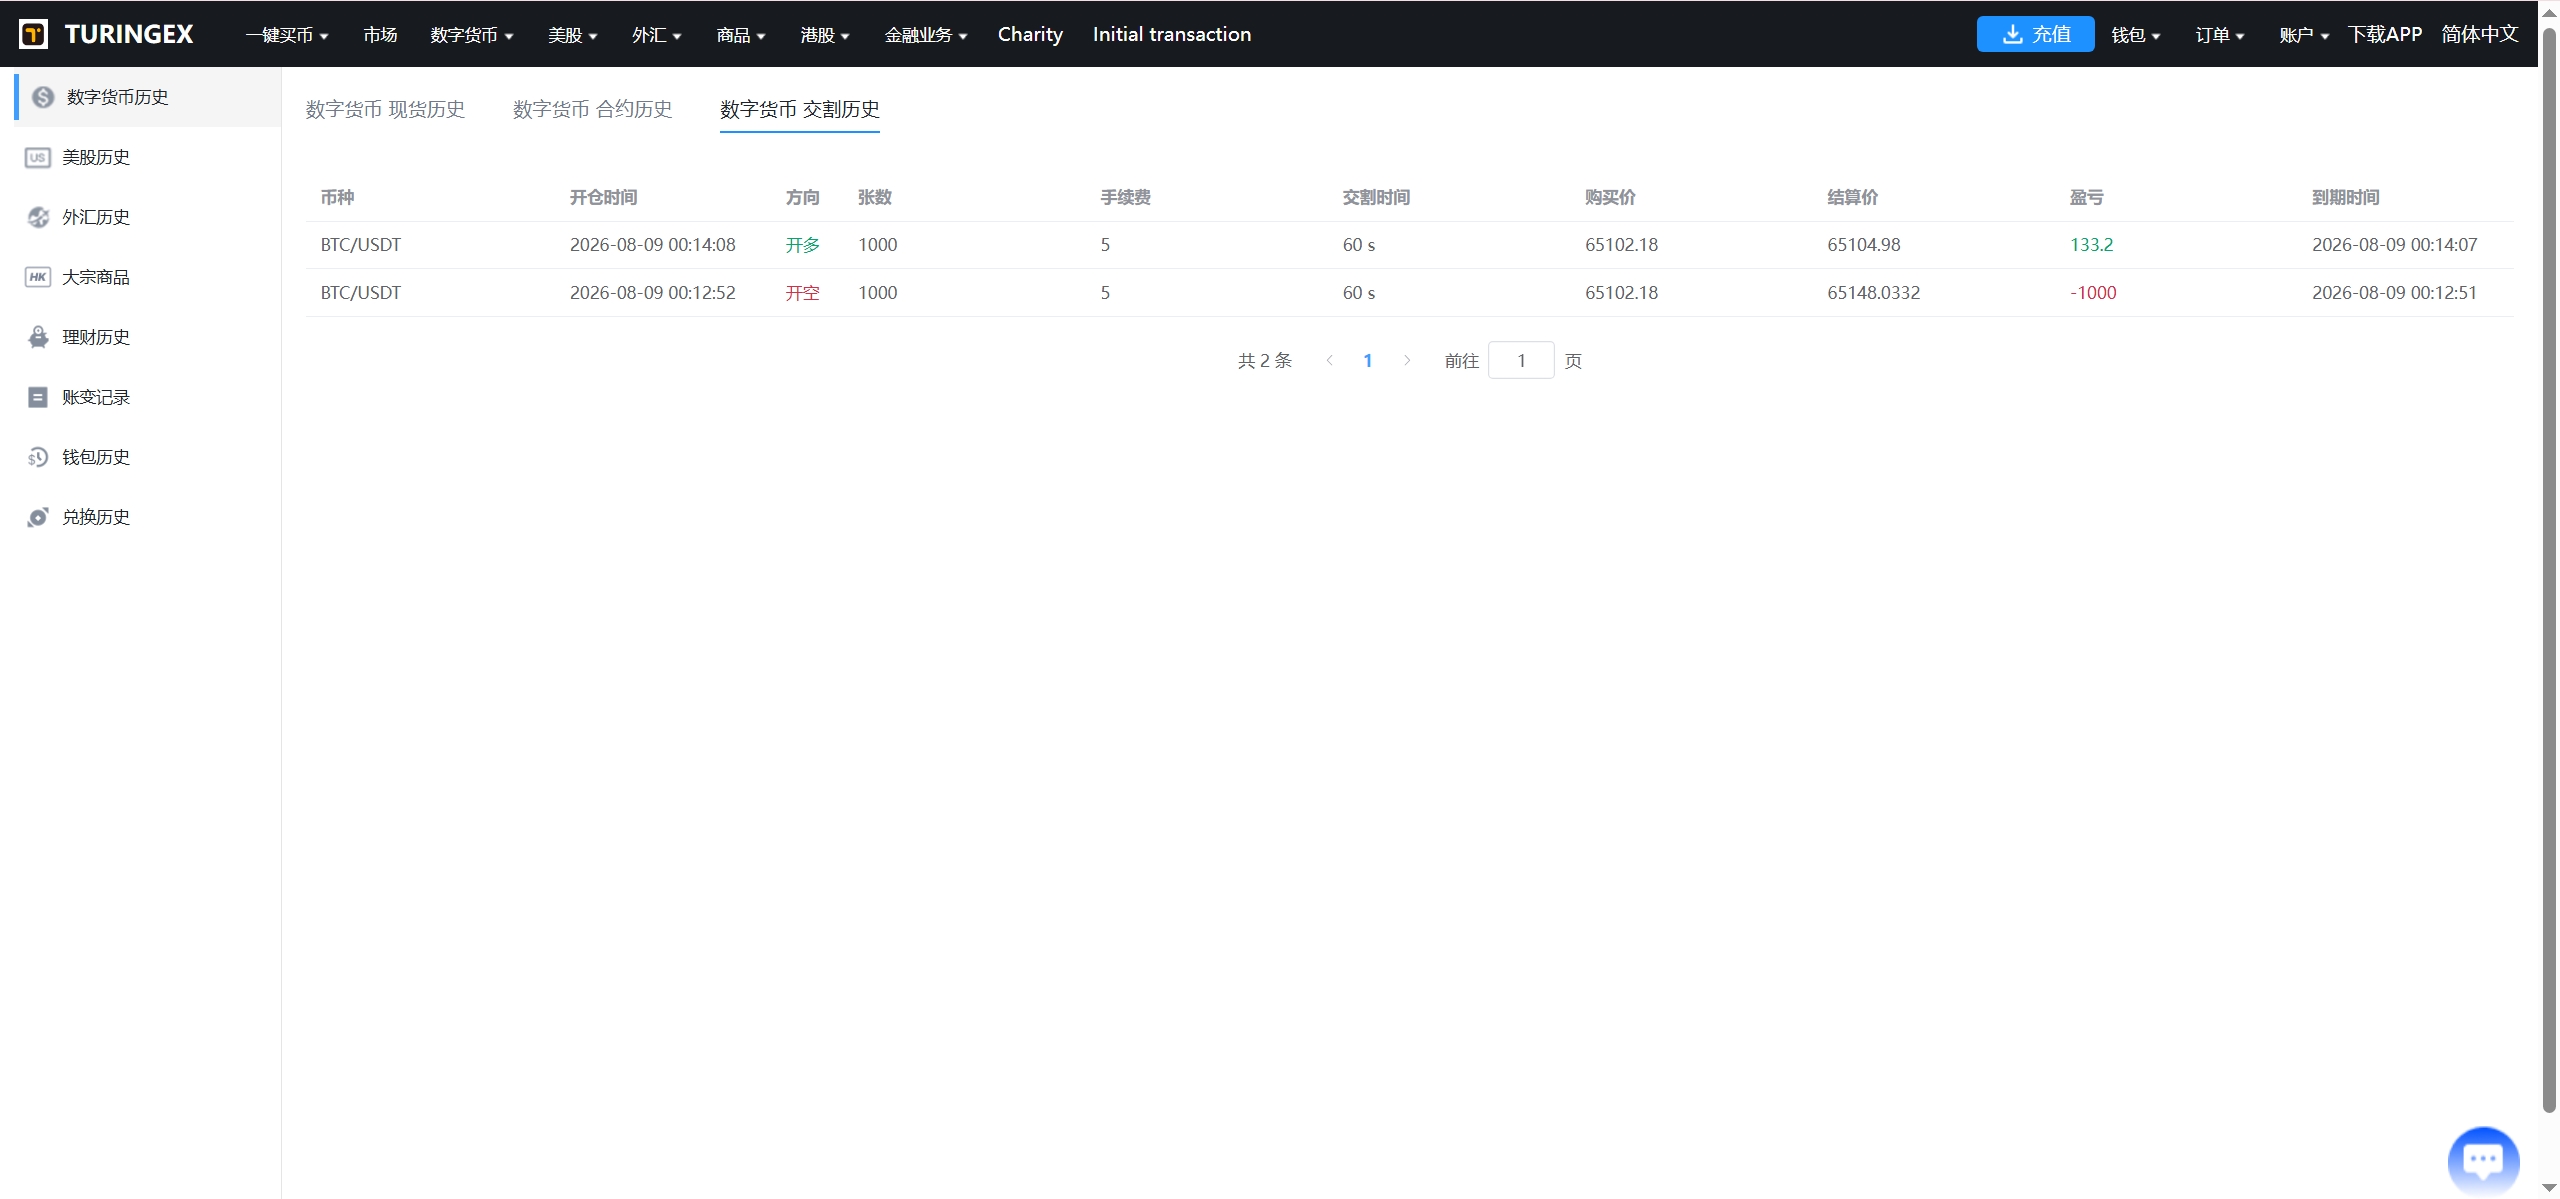This screenshot has height=1199, width=2560.
Task: Open 美股历史 US icon
Action: [x=38, y=157]
